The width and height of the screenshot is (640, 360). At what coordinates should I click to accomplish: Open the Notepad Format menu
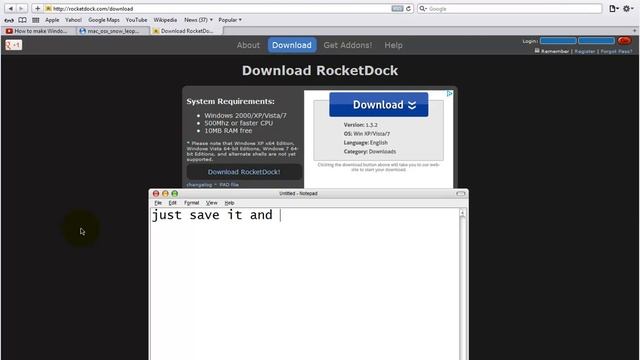pyautogui.click(x=191, y=203)
